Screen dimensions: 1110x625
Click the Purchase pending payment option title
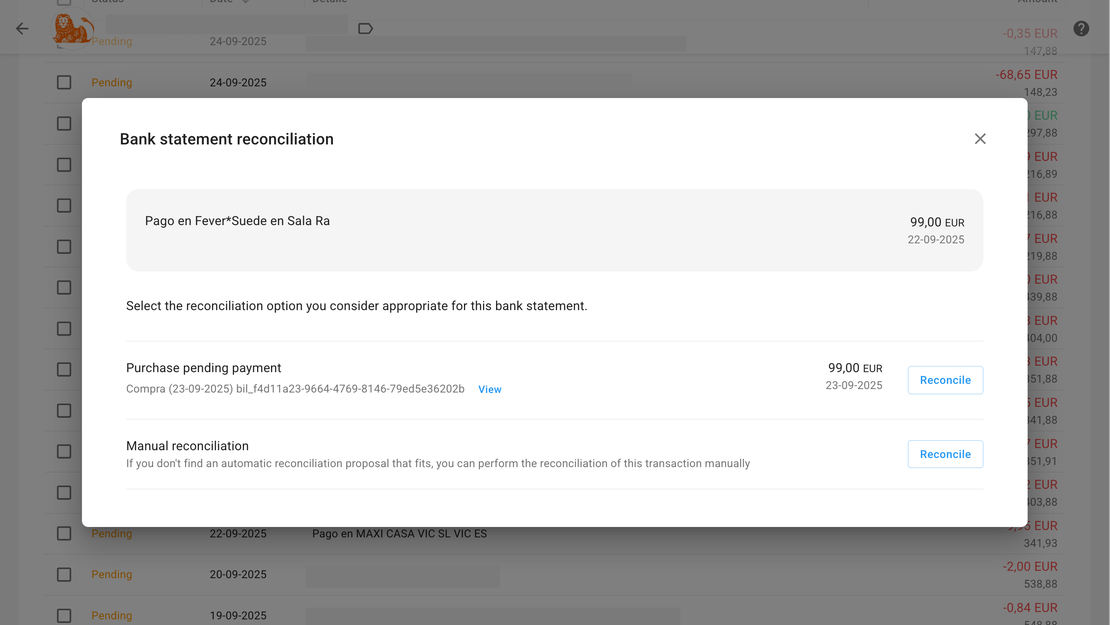[204, 368]
